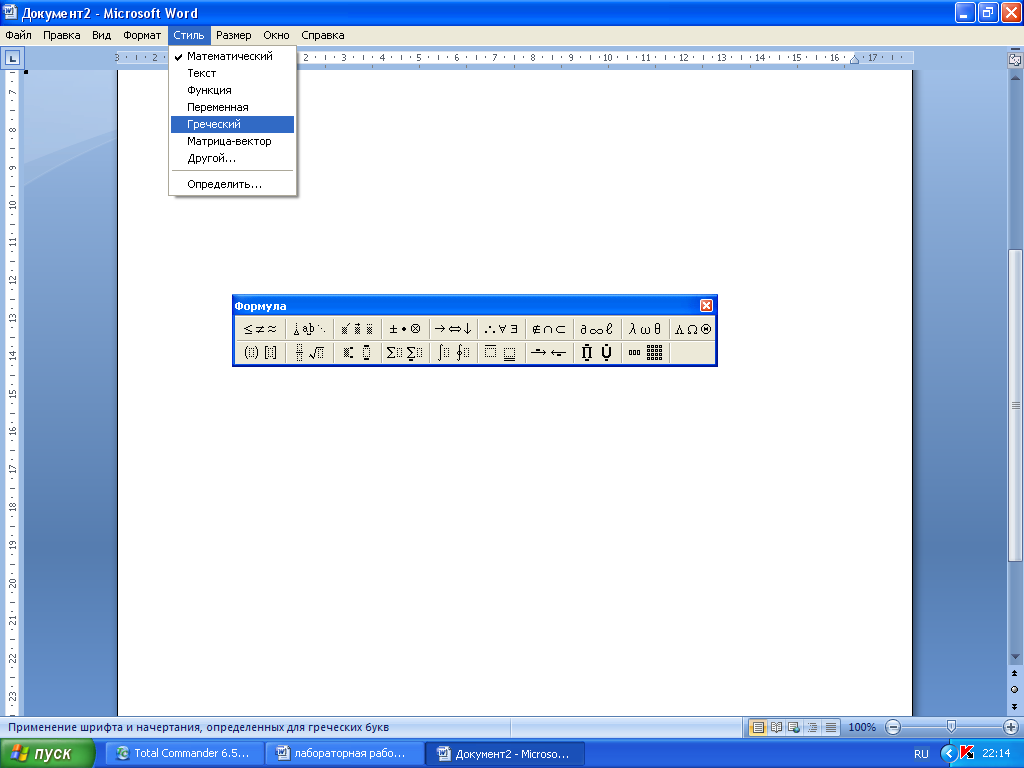Viewport: 1024px width, 768px height.
Task: Switch to Web Layout view
Action: pos(794,727)
